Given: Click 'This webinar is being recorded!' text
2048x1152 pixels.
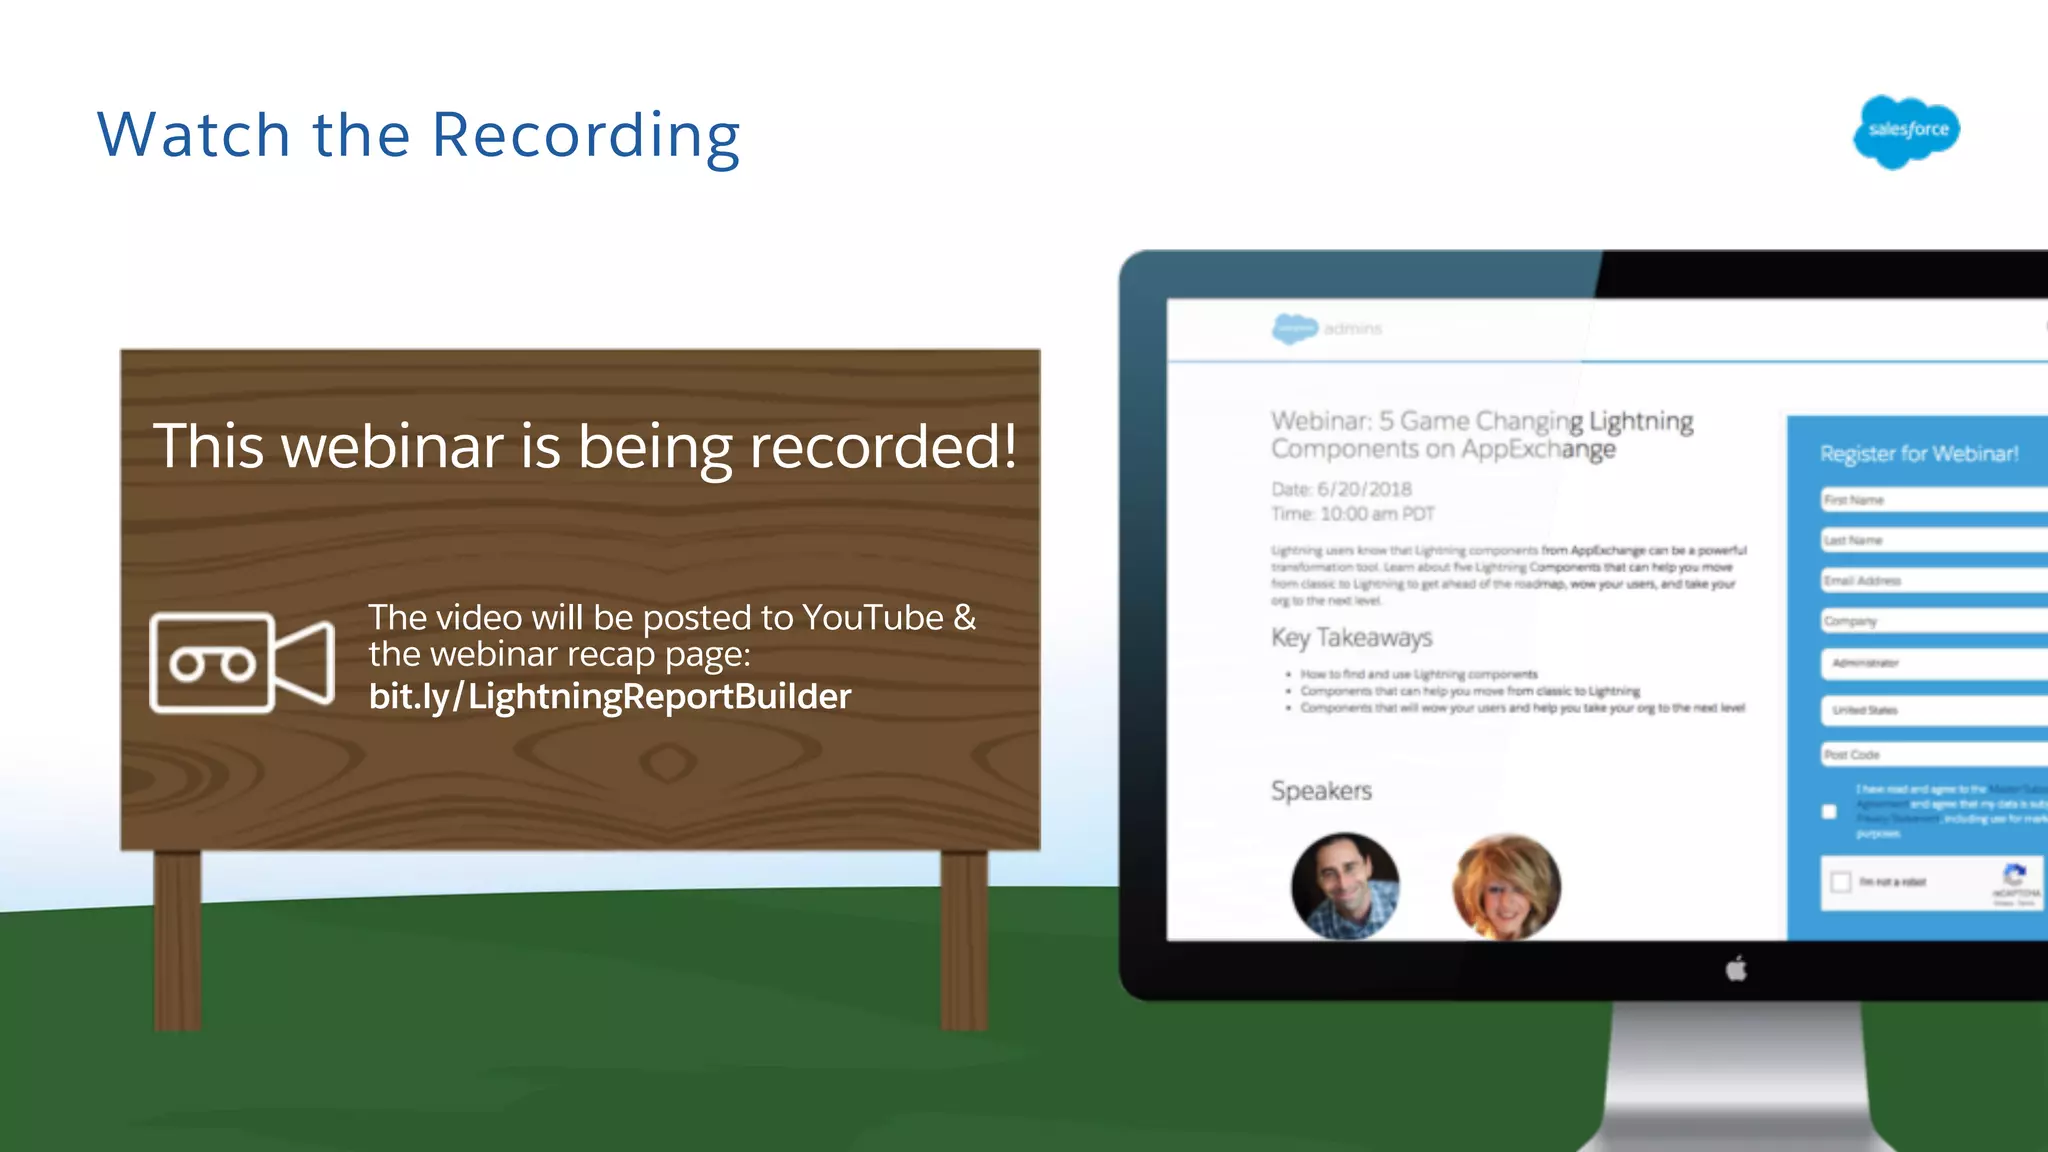Looking at the screenshot, I should click(x=585, y=447).
